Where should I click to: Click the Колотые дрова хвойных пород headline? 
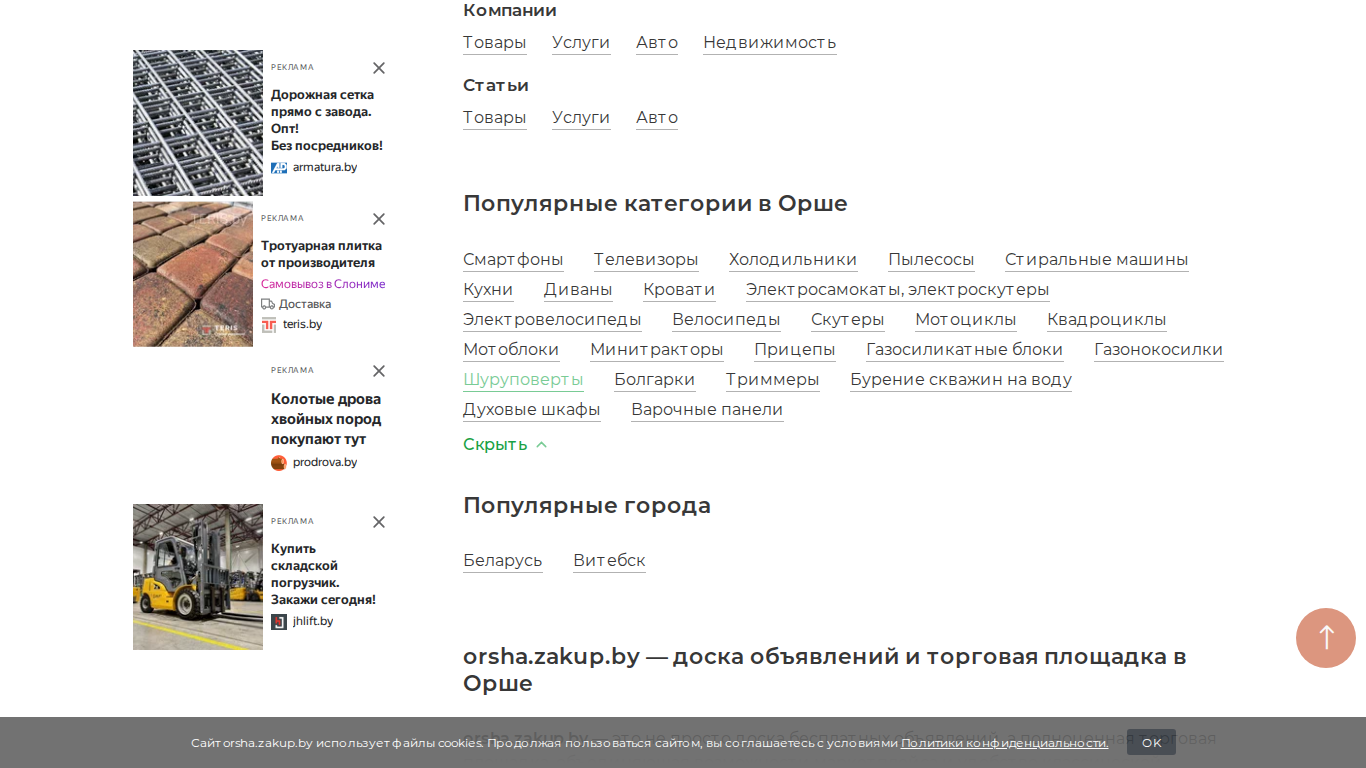[326, 419]
